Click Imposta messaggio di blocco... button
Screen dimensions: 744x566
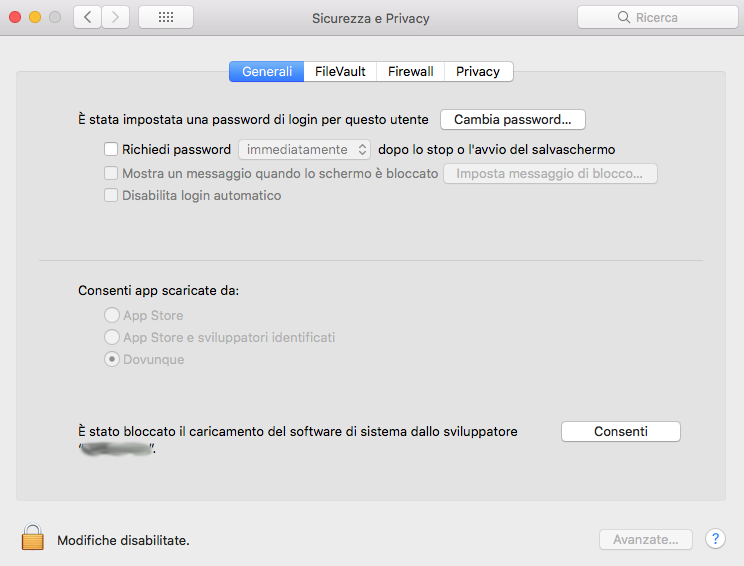(x=550, y=174)
